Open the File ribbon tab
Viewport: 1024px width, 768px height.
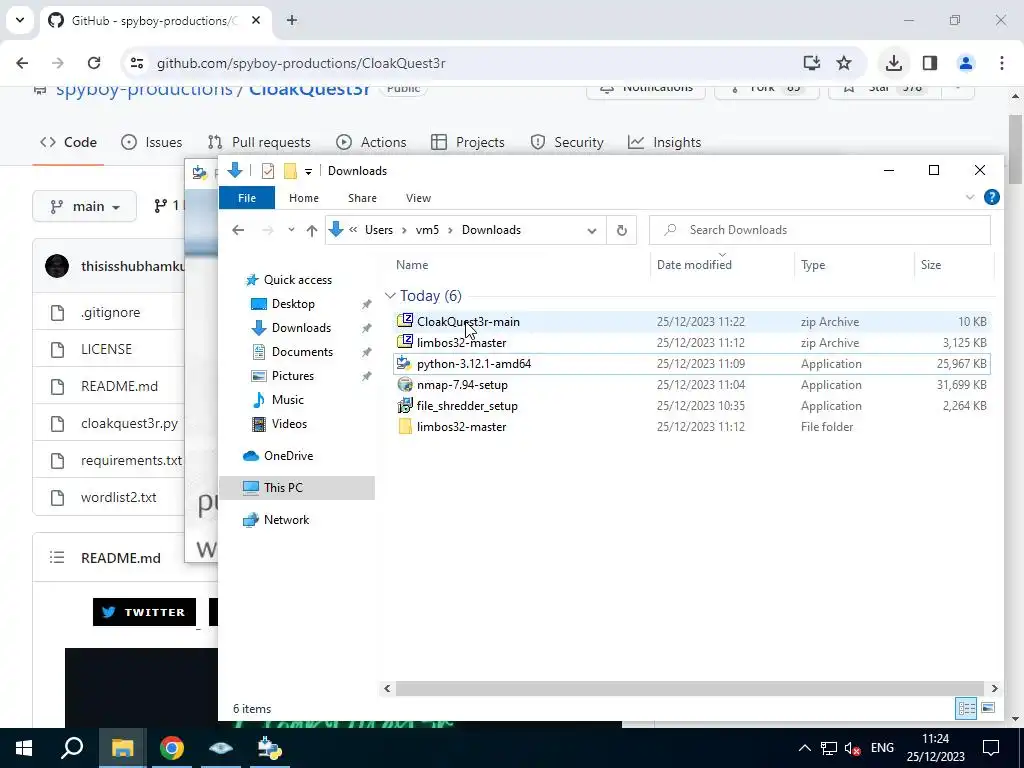247,198
